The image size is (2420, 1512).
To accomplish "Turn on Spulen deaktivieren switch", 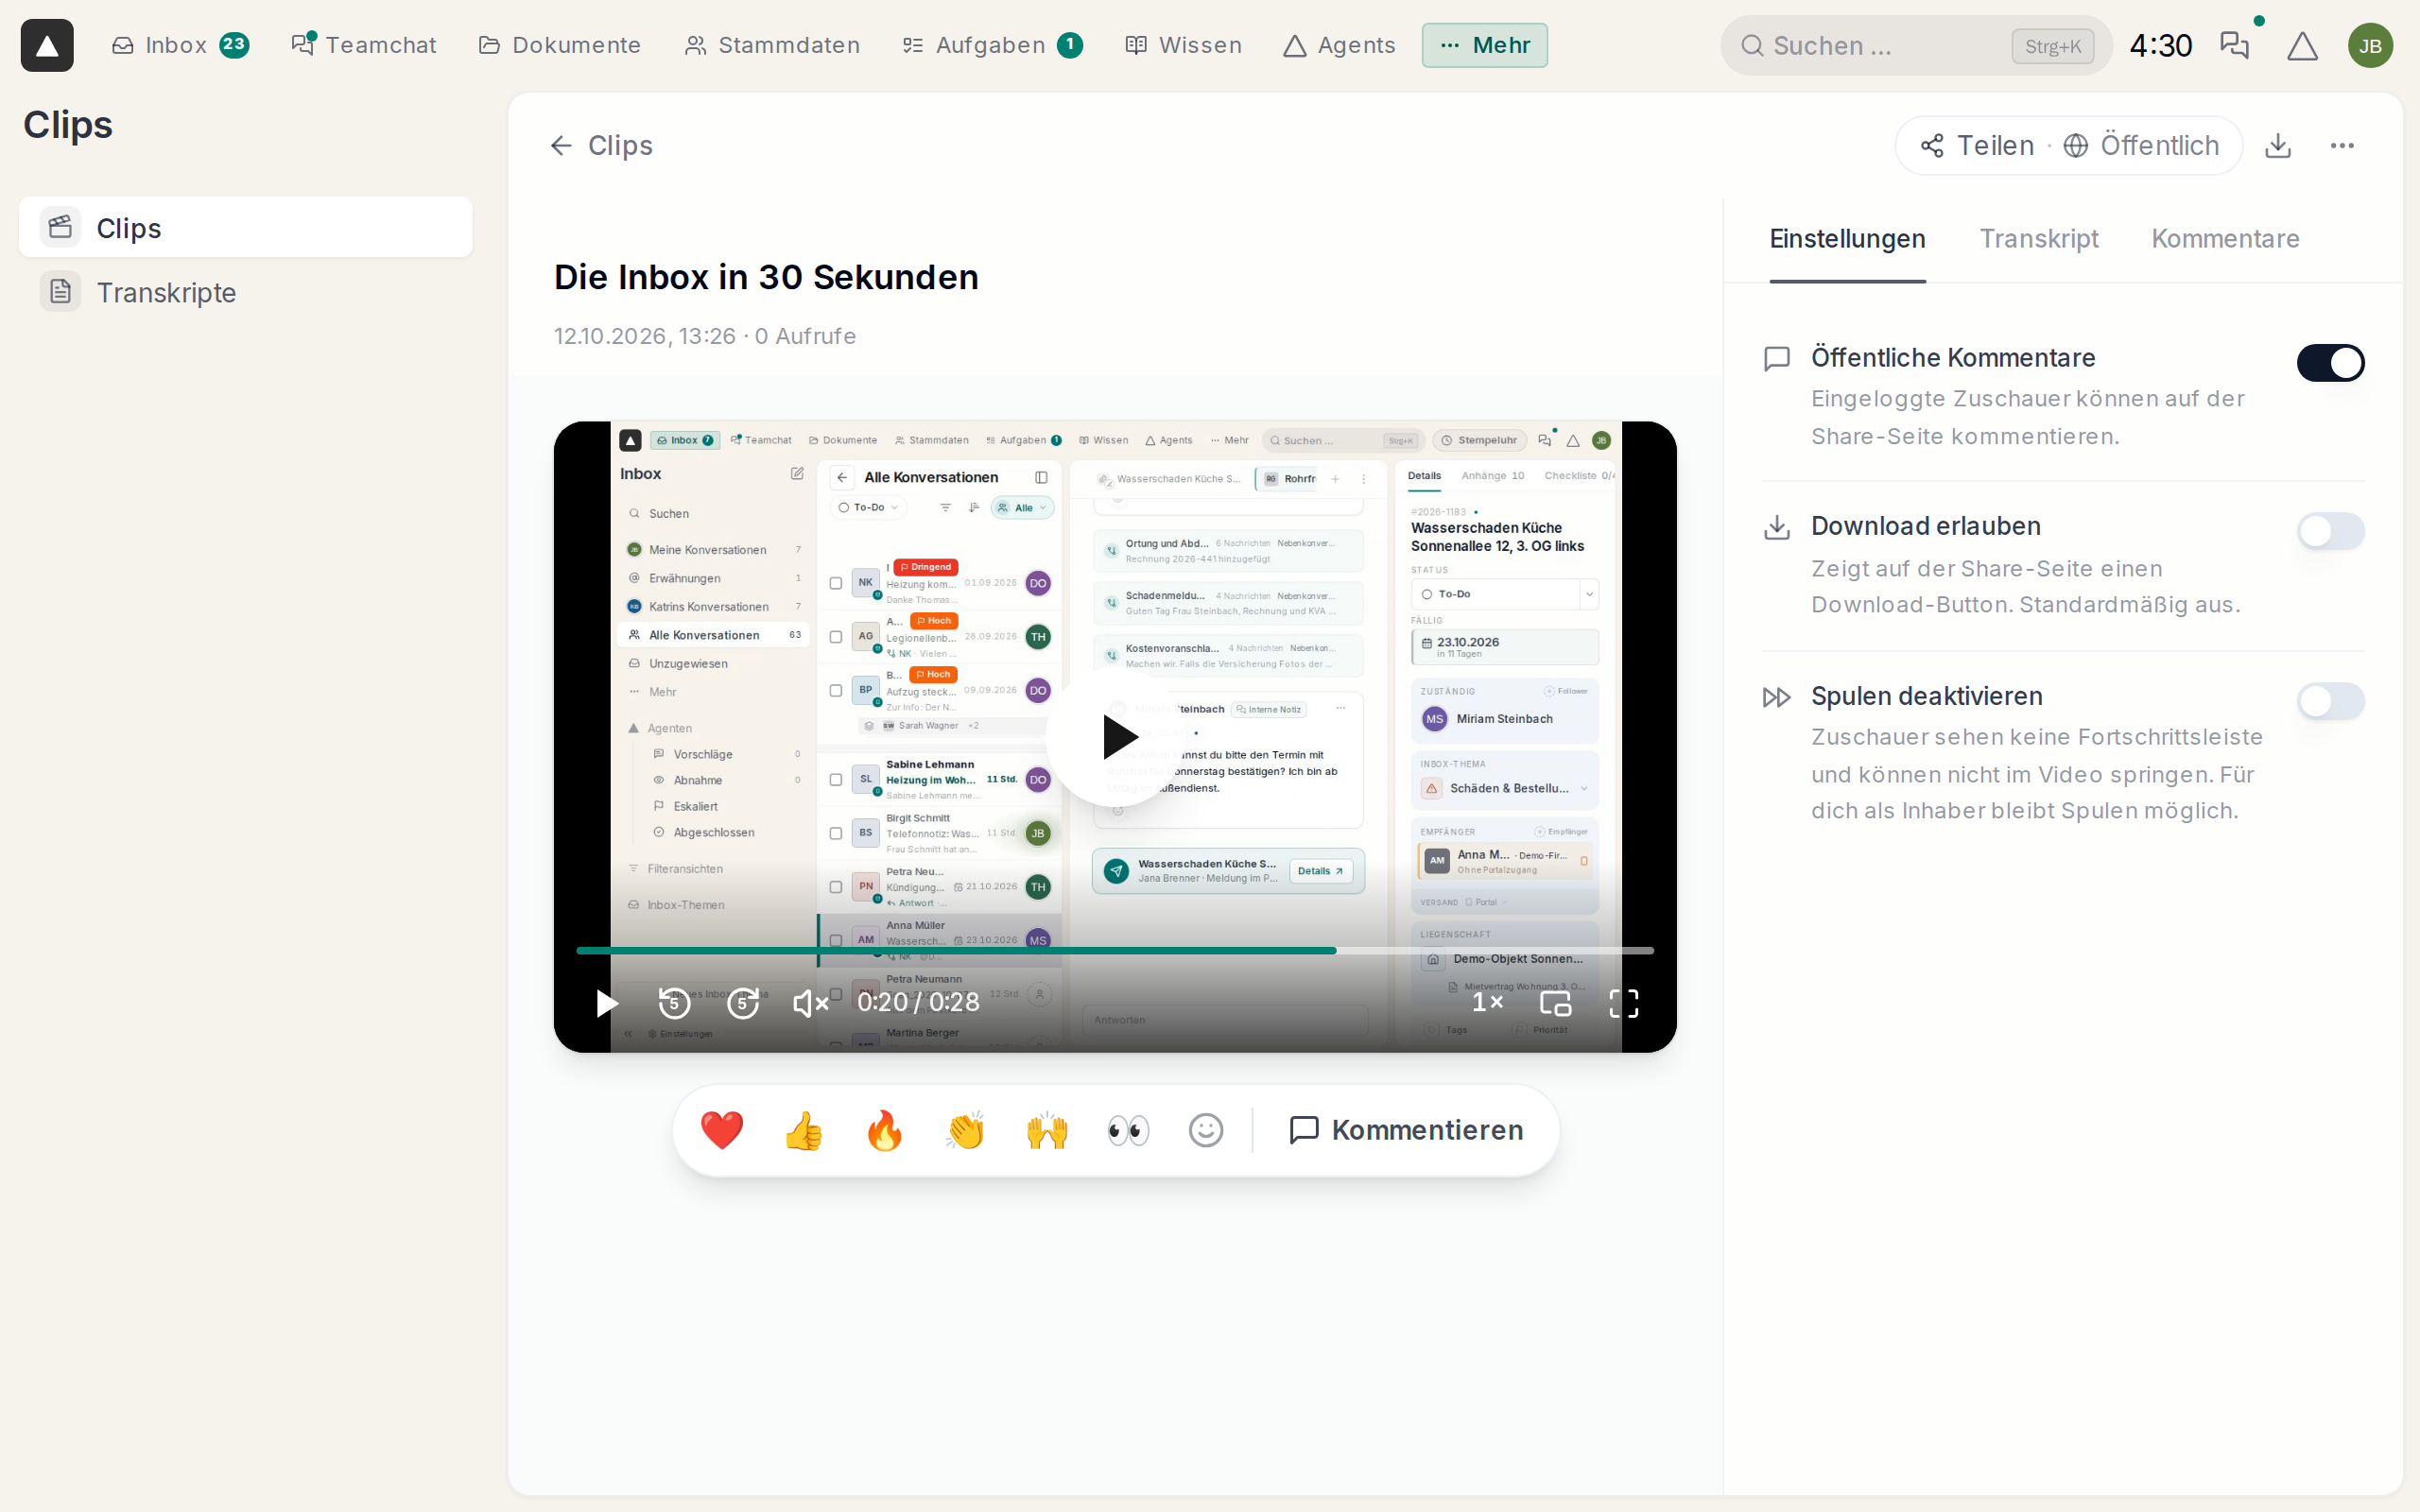I will tap(2330, 701).
